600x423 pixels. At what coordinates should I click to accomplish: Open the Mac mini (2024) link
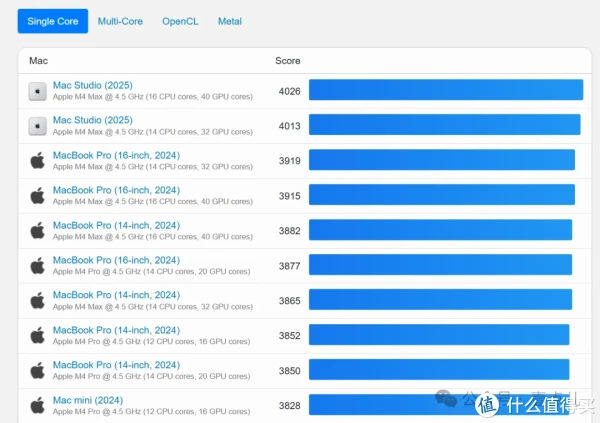pyautogui.click(x=86, y=400)
